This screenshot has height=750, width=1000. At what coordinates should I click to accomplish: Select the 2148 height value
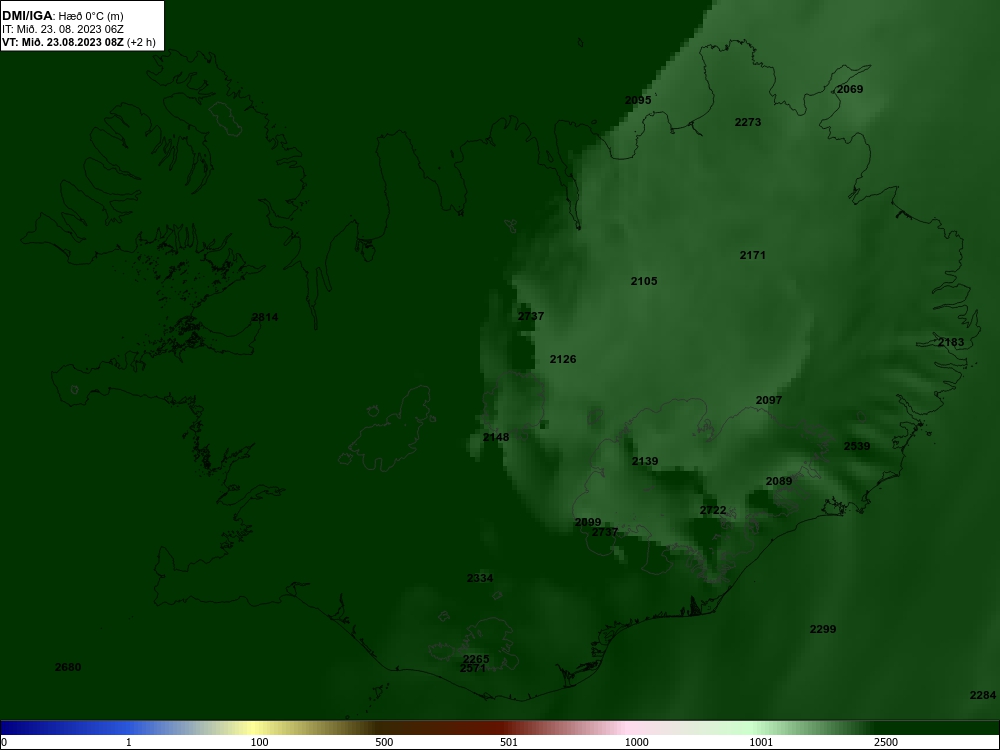click(x=496, y=438)
